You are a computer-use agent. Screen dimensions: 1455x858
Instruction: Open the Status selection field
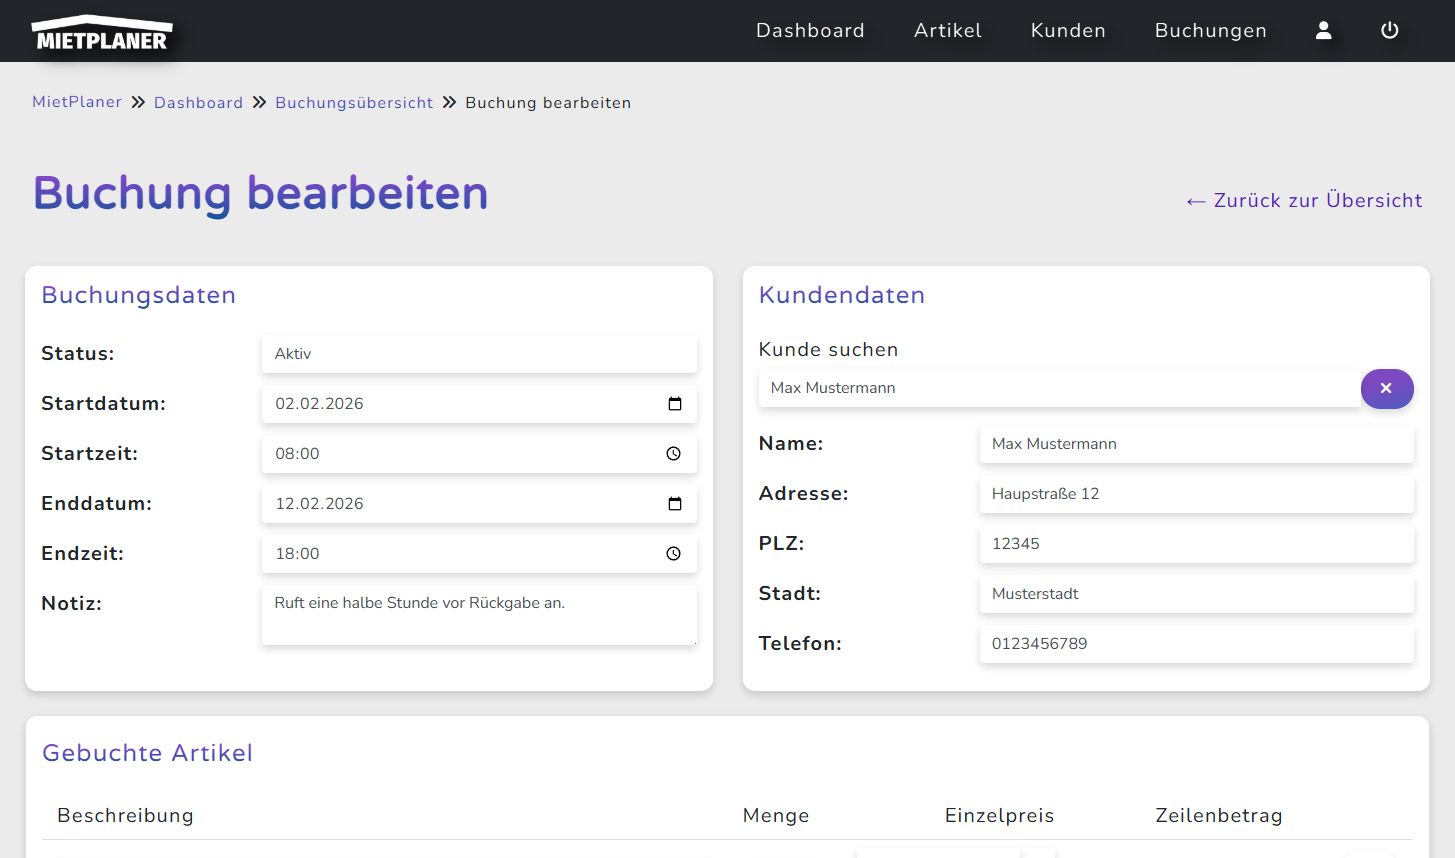(479, 353)
